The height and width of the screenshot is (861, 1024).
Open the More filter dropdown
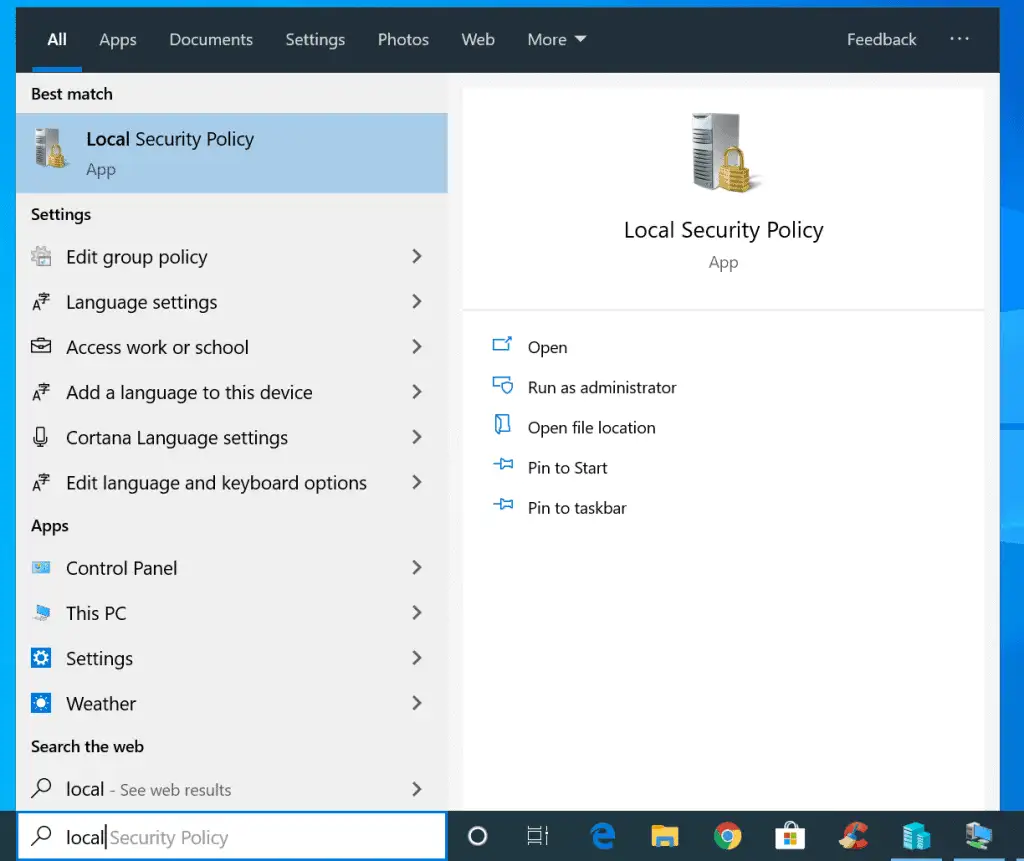[x=557, y=40]
